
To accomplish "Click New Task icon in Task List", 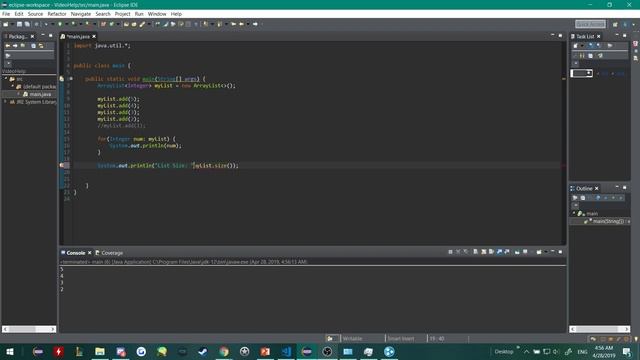I will coord(576,46).
